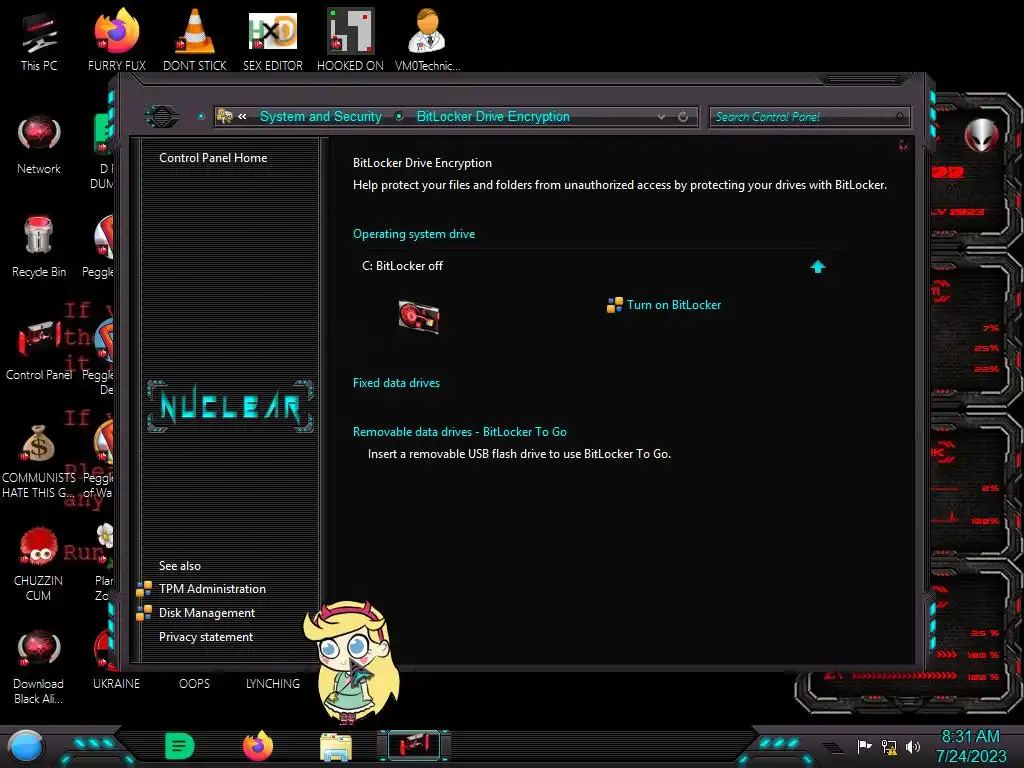Collapse the C: drive section arrow
This screenshot has height=768, width=1024.
[x=818, y=266]
